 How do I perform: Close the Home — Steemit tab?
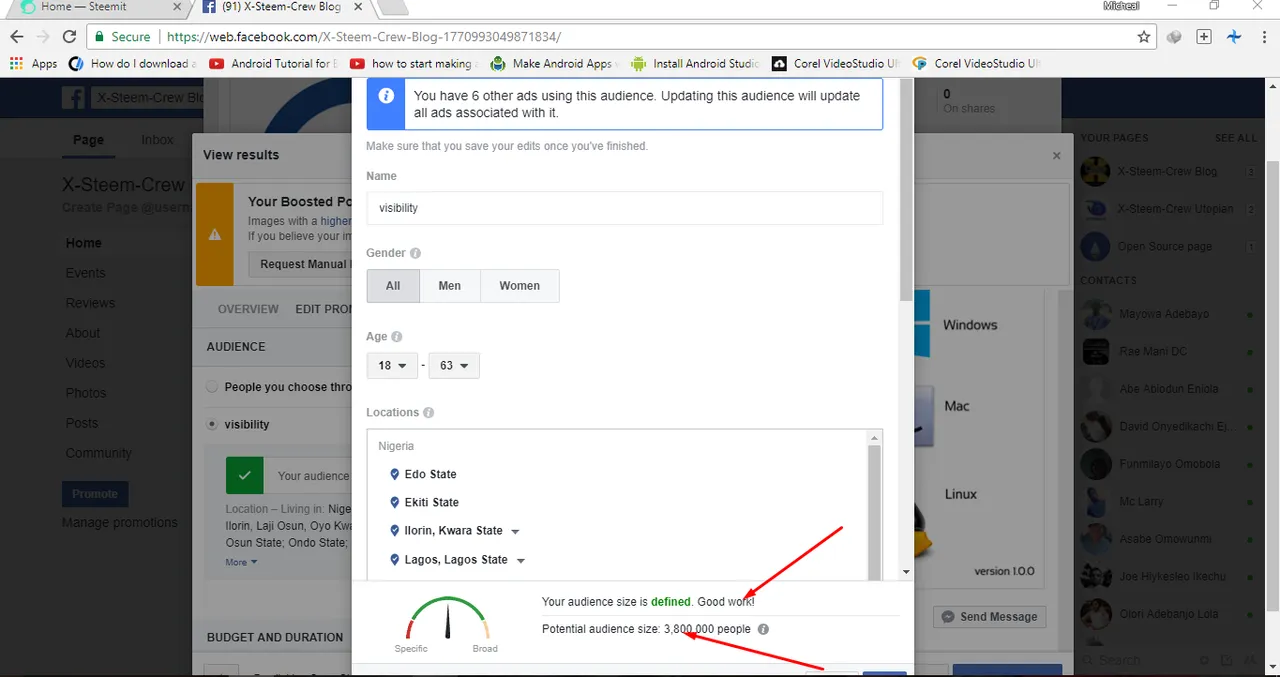tap(178, 7)
